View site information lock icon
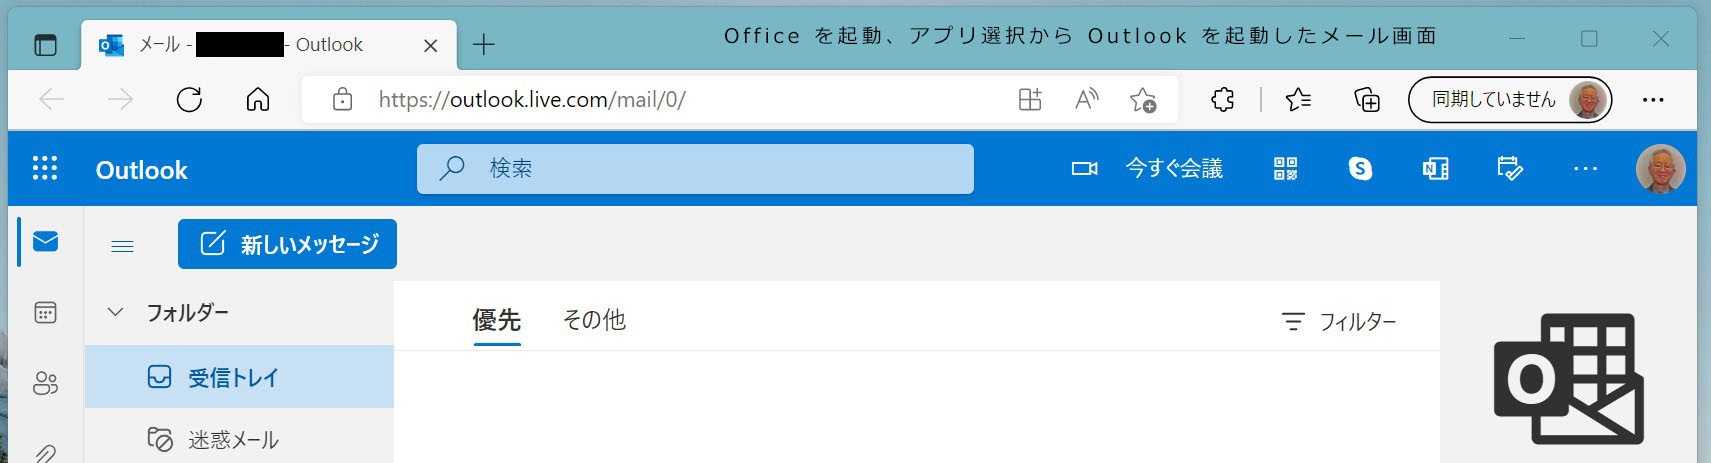 click(342, 99)
